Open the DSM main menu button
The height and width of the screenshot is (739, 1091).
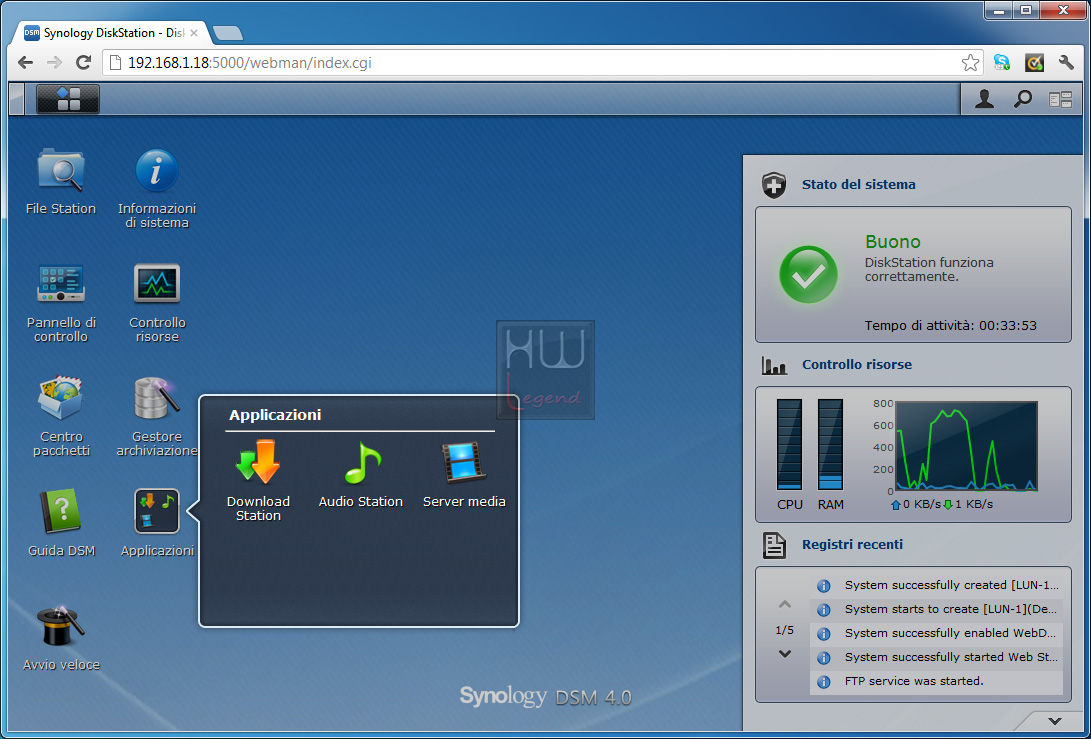pyautogui.click(x=67, y=99)
